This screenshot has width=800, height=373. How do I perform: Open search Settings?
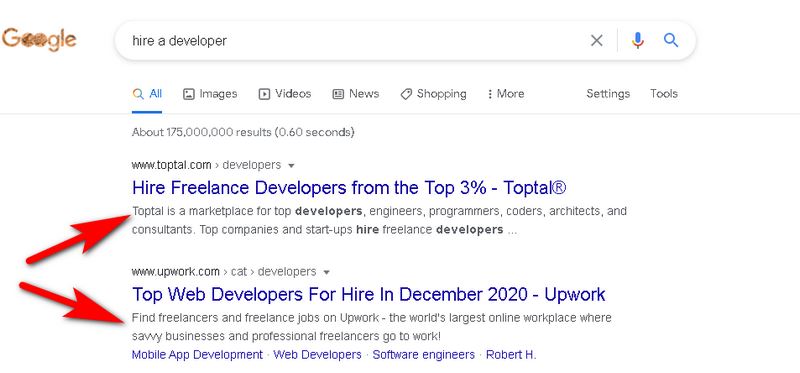click(x=608, y=94)
